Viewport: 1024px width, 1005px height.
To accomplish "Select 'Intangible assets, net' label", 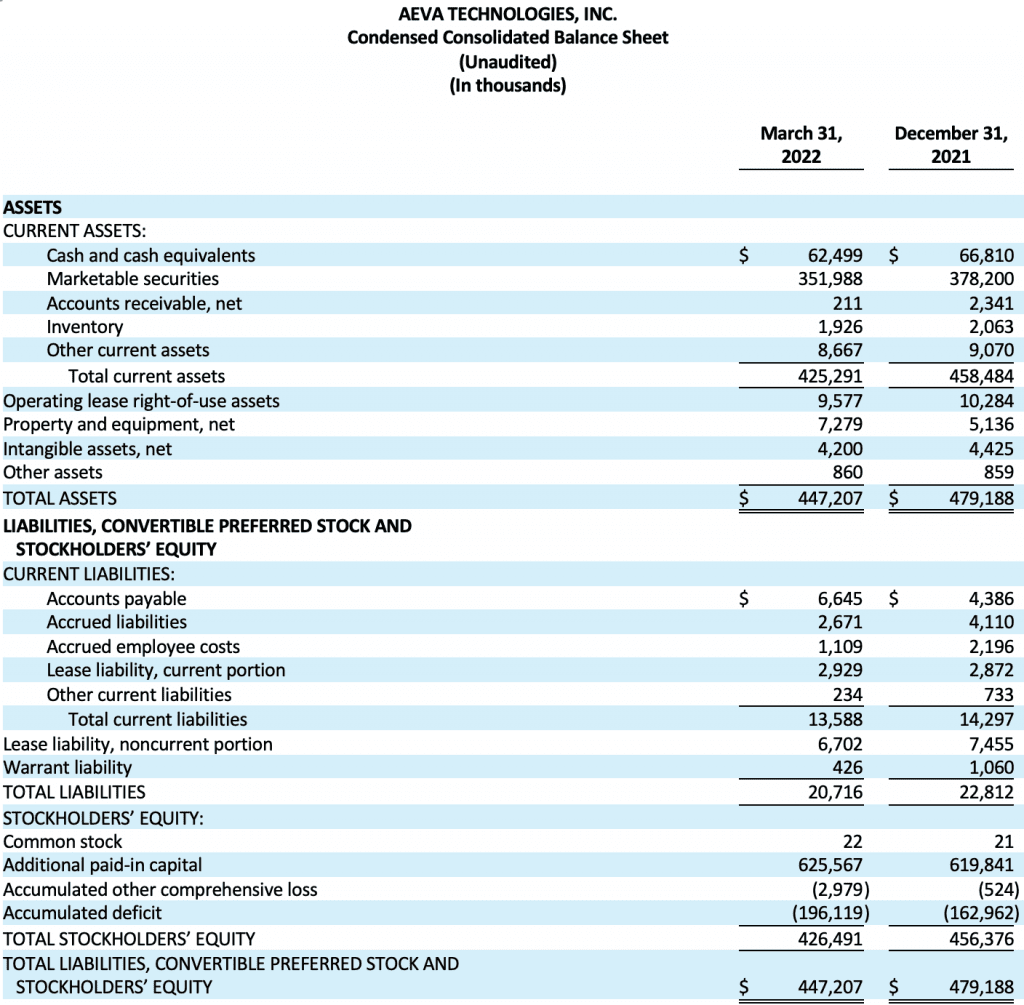I will pyautogui.click(x=88, y=449).
